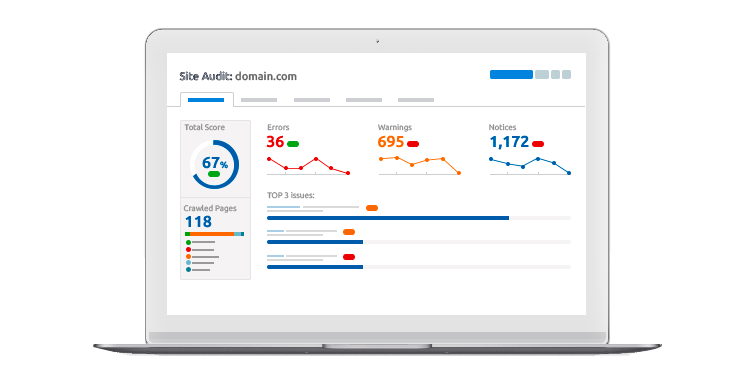Open the Errors count 36

click(275, 142)
